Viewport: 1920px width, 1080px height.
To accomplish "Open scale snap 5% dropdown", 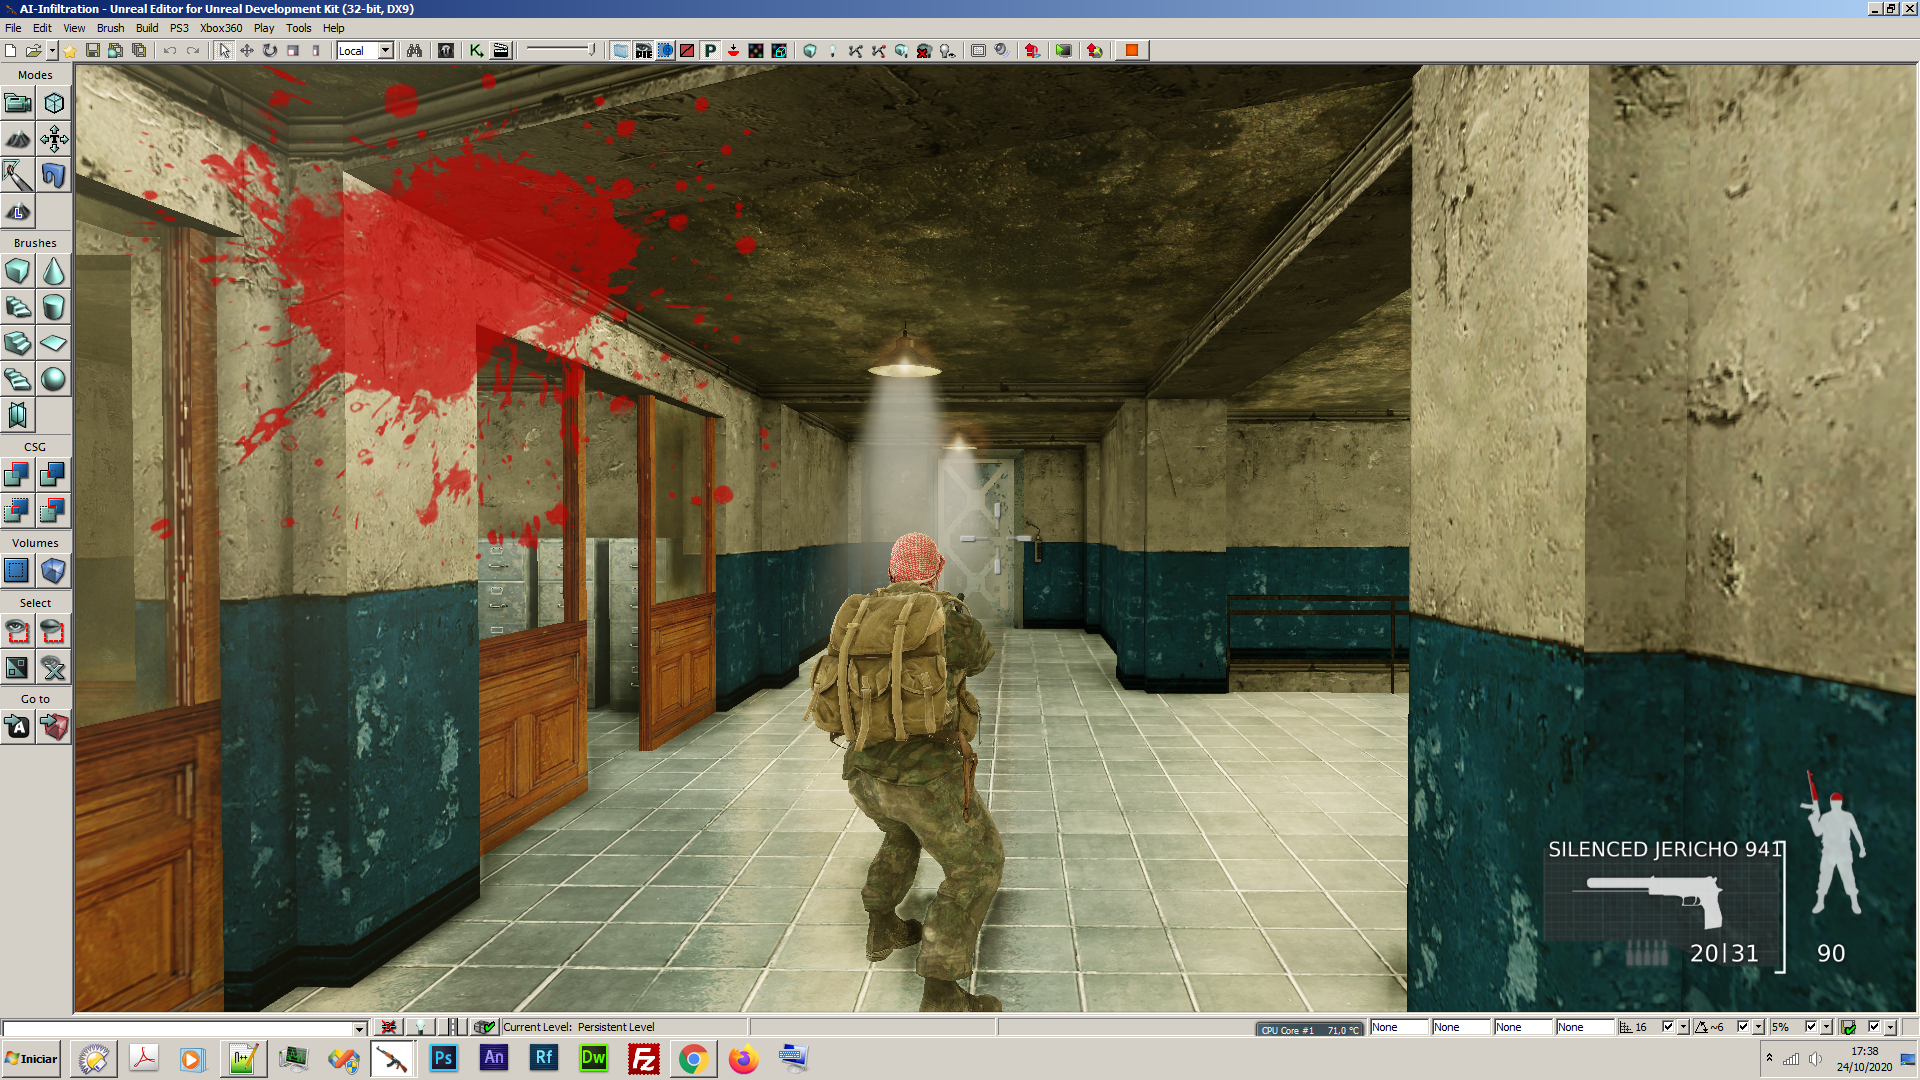I will (1826, 1027).
